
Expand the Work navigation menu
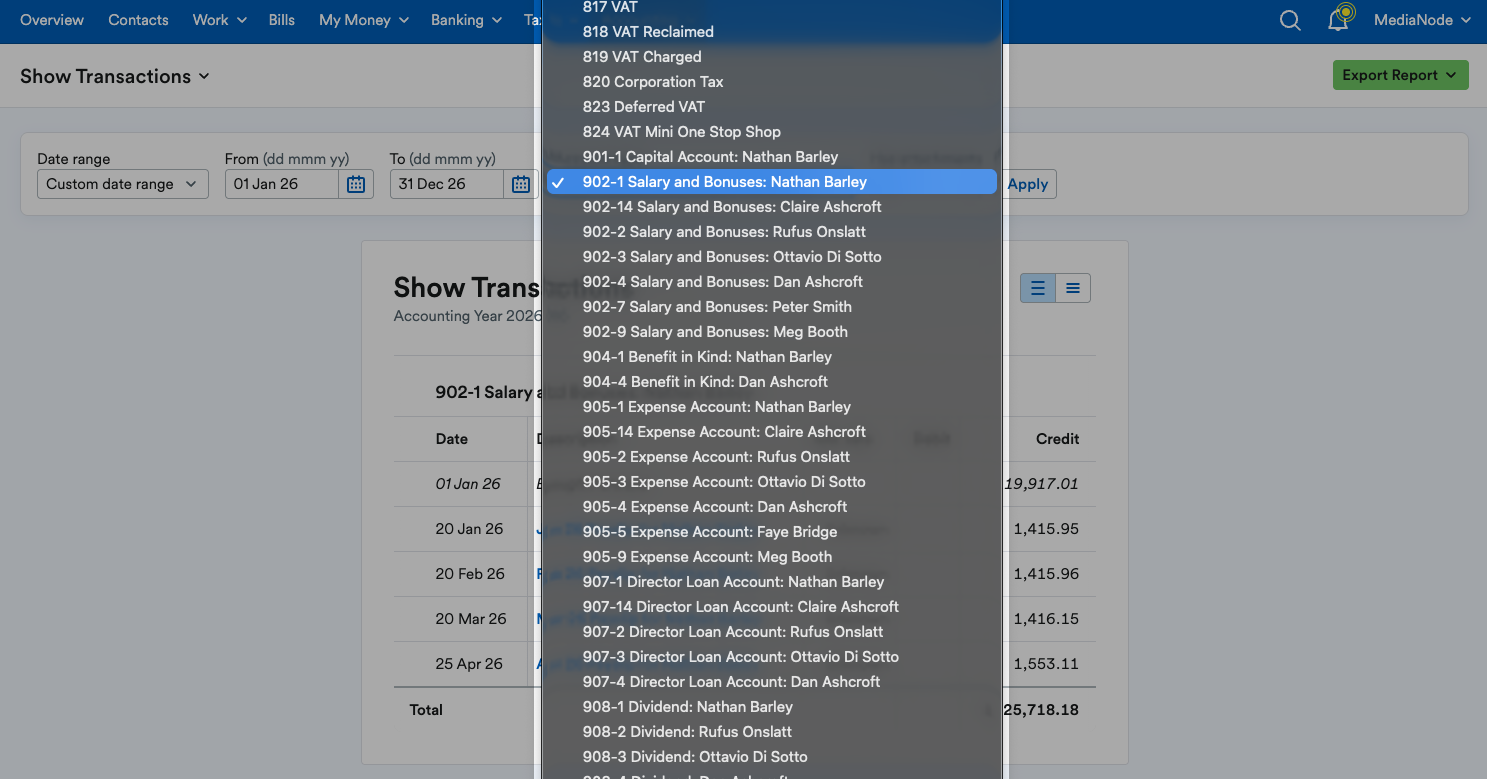pos(219,20)
